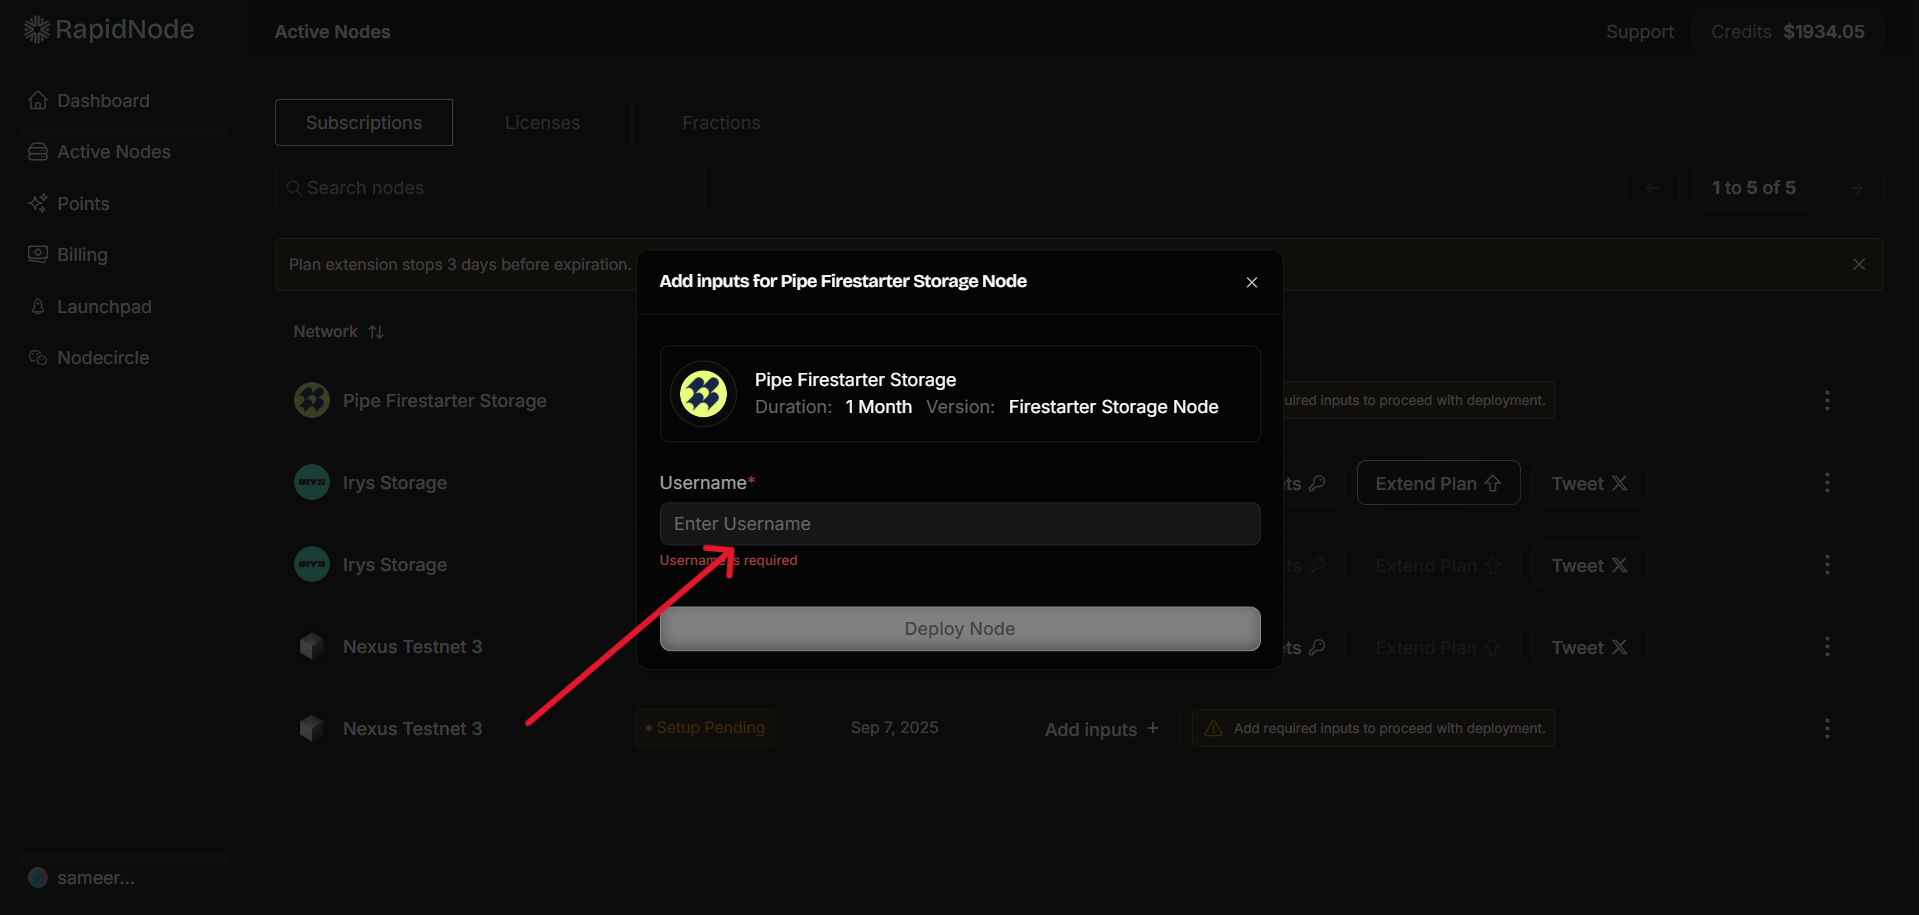Screen dimensions: 1919x915
Task: Open Dashboard from the sidebar
Action: [x=103, y=101]
